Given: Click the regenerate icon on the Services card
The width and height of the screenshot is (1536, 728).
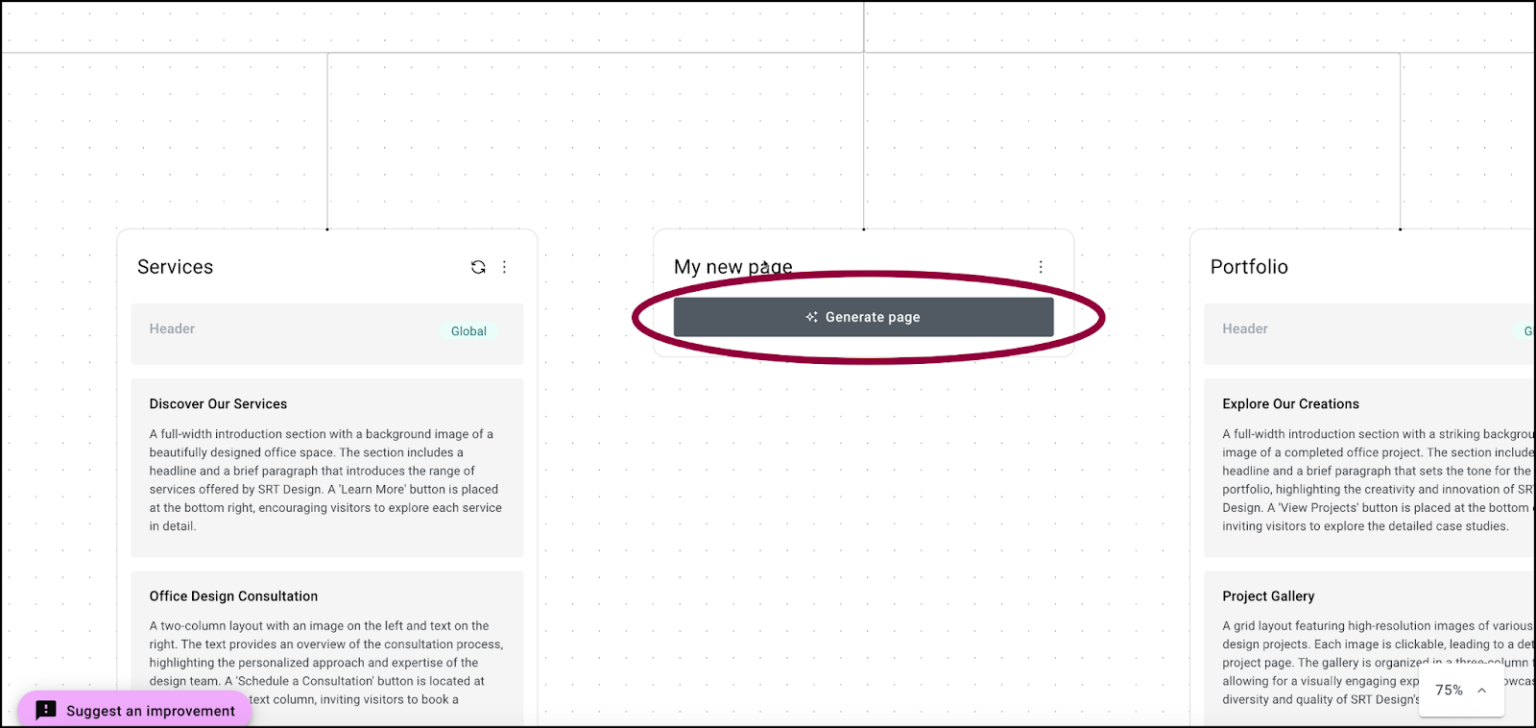Looking at the screenshot, I should click(479, 267).
